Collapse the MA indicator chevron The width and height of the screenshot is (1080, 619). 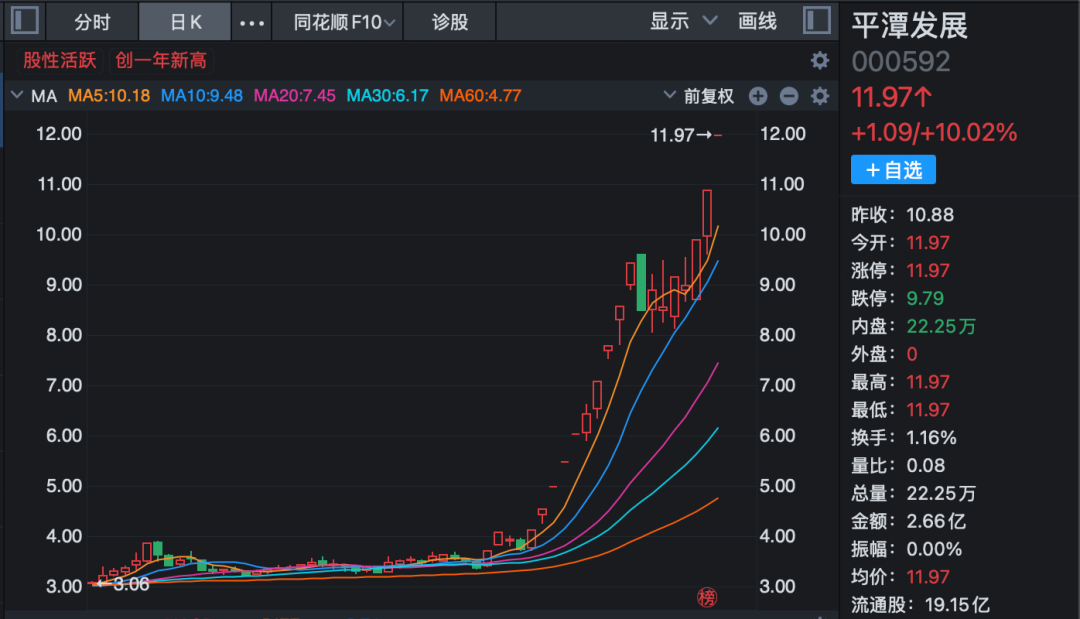pos(16,96)
